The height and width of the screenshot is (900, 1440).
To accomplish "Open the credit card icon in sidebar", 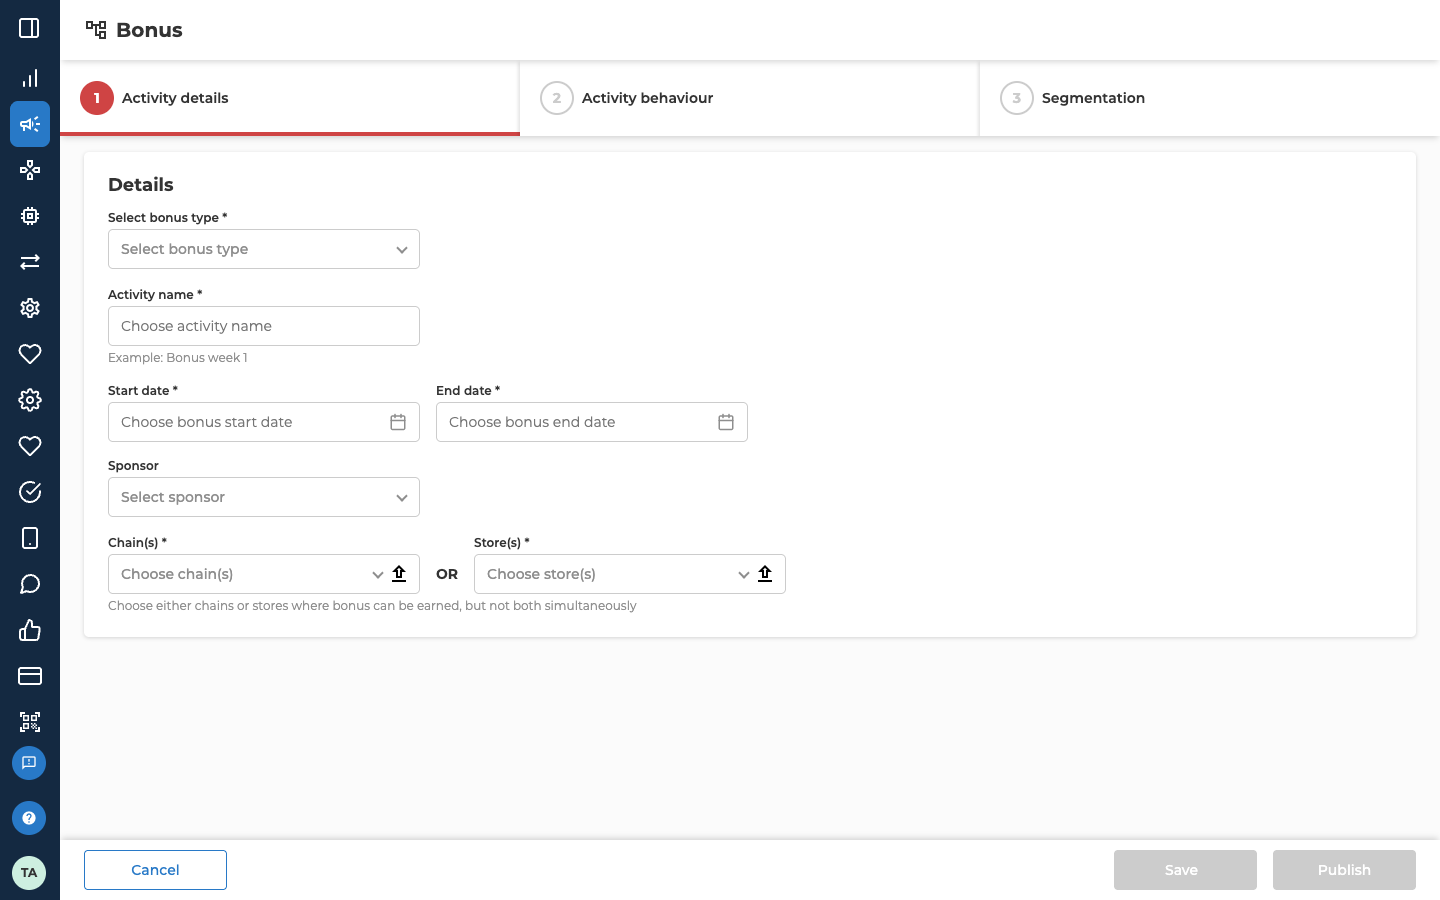I will point(30,676).
